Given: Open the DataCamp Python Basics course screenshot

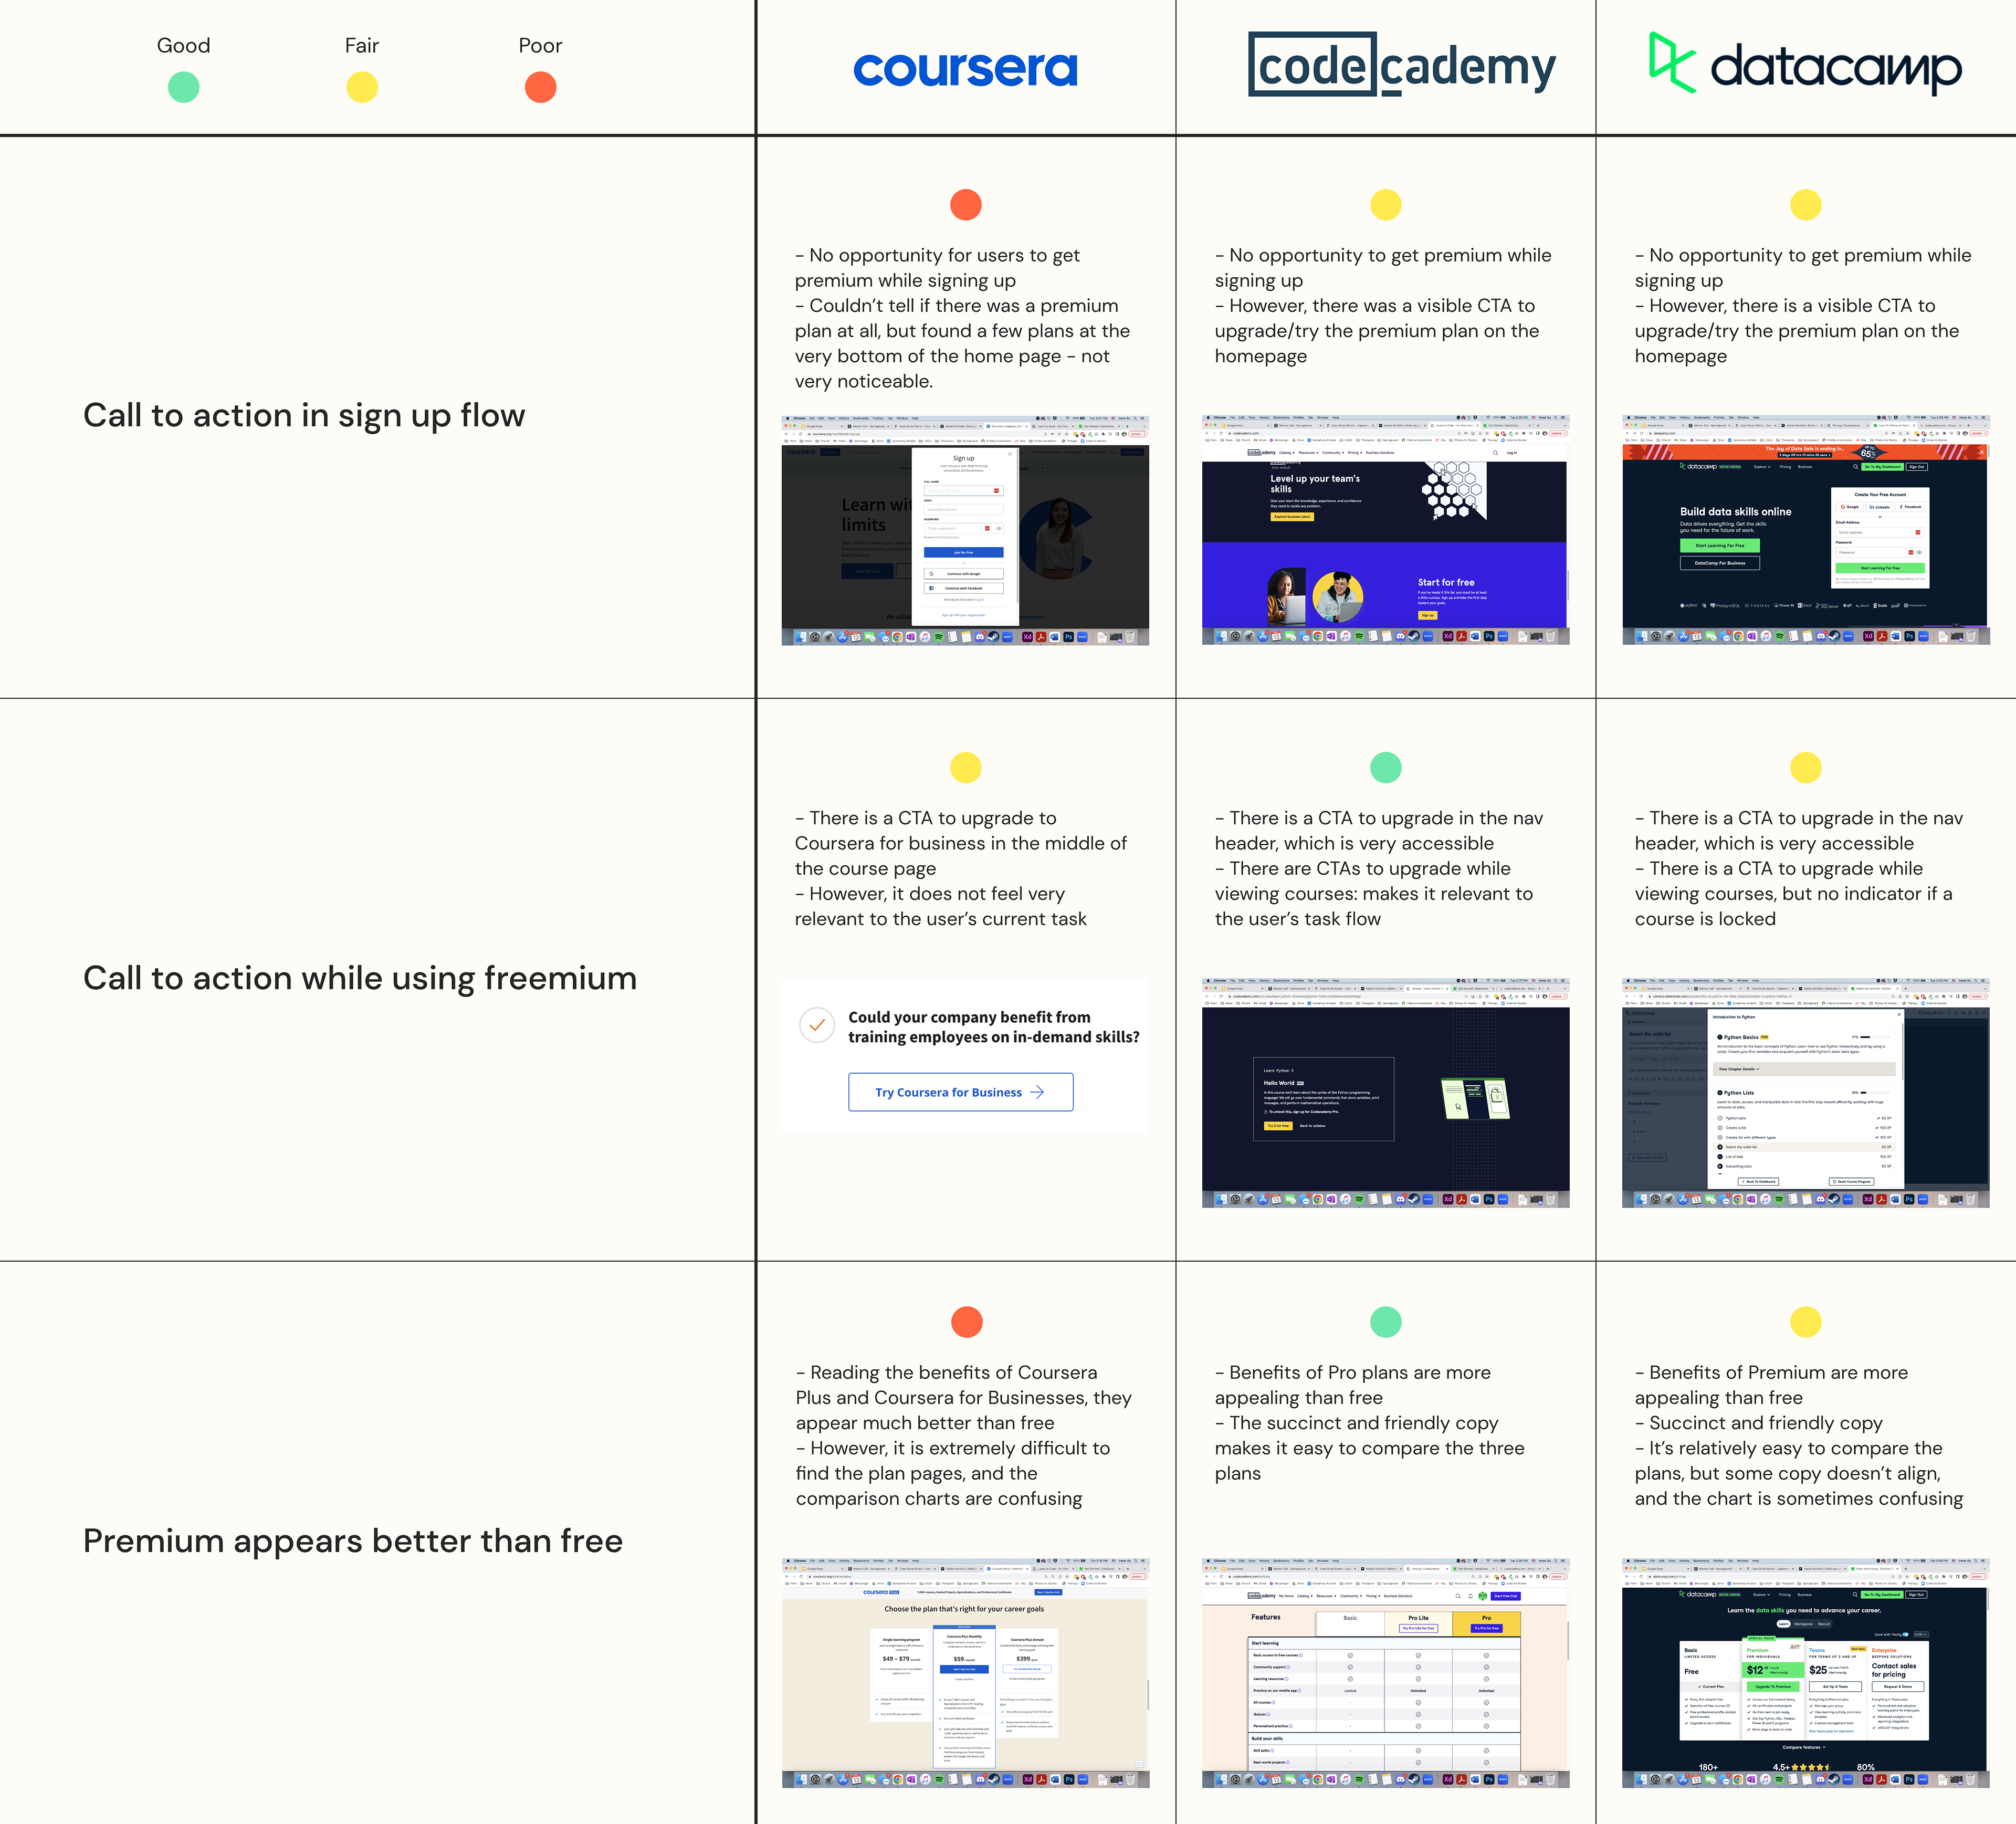Looking at the screenshot, I should [x=1805, y=1093].
